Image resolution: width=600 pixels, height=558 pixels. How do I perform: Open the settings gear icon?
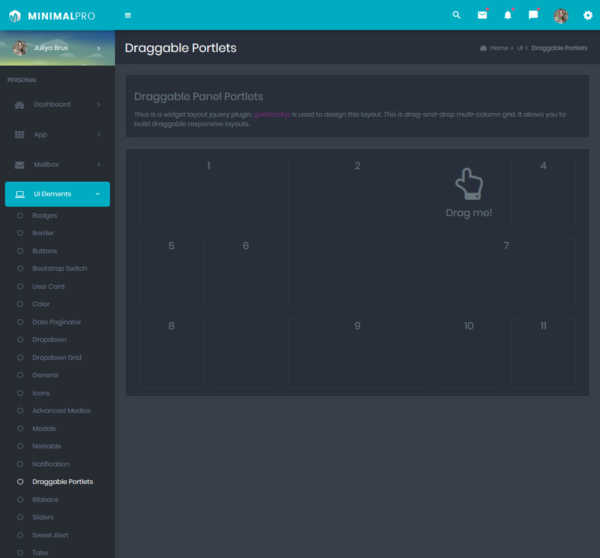coord(588,15)
